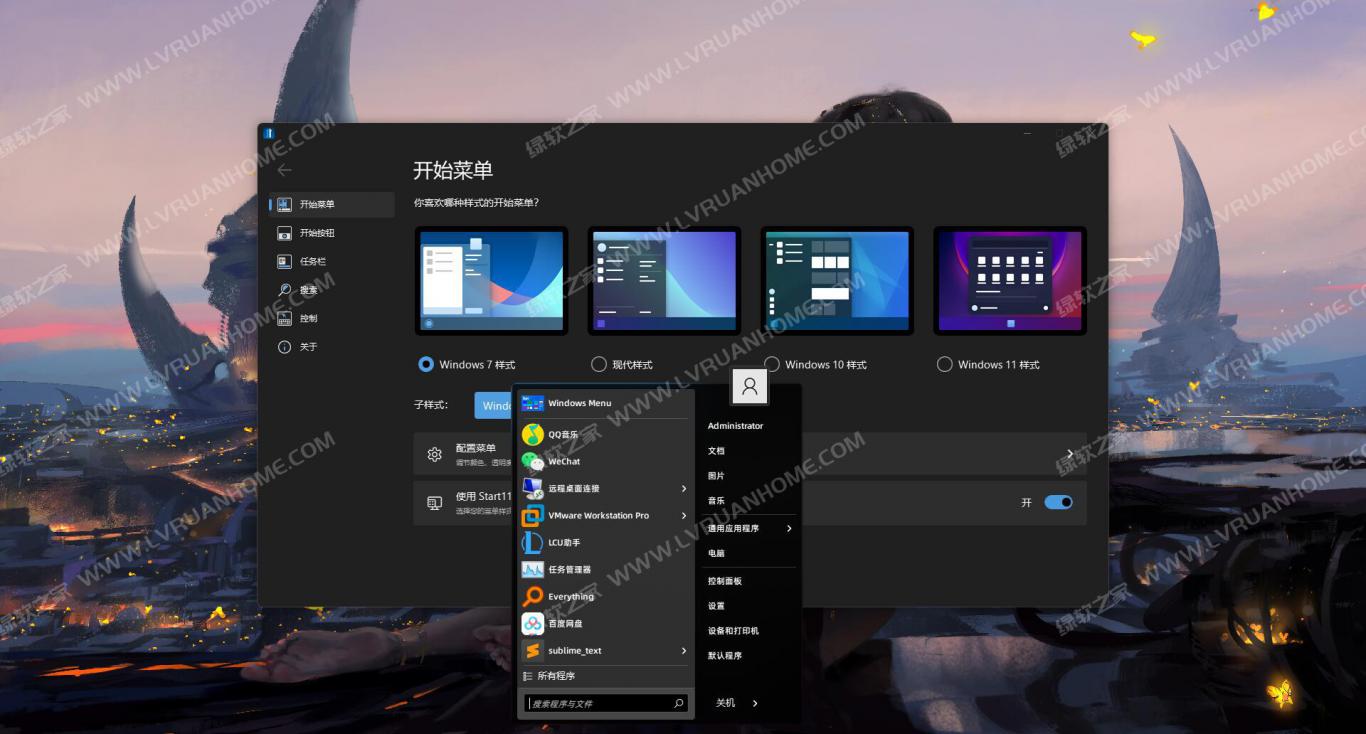Click 所有程序 to show all programs
The height and width of the screenshot is (734, 1366).
coord(556,677)
